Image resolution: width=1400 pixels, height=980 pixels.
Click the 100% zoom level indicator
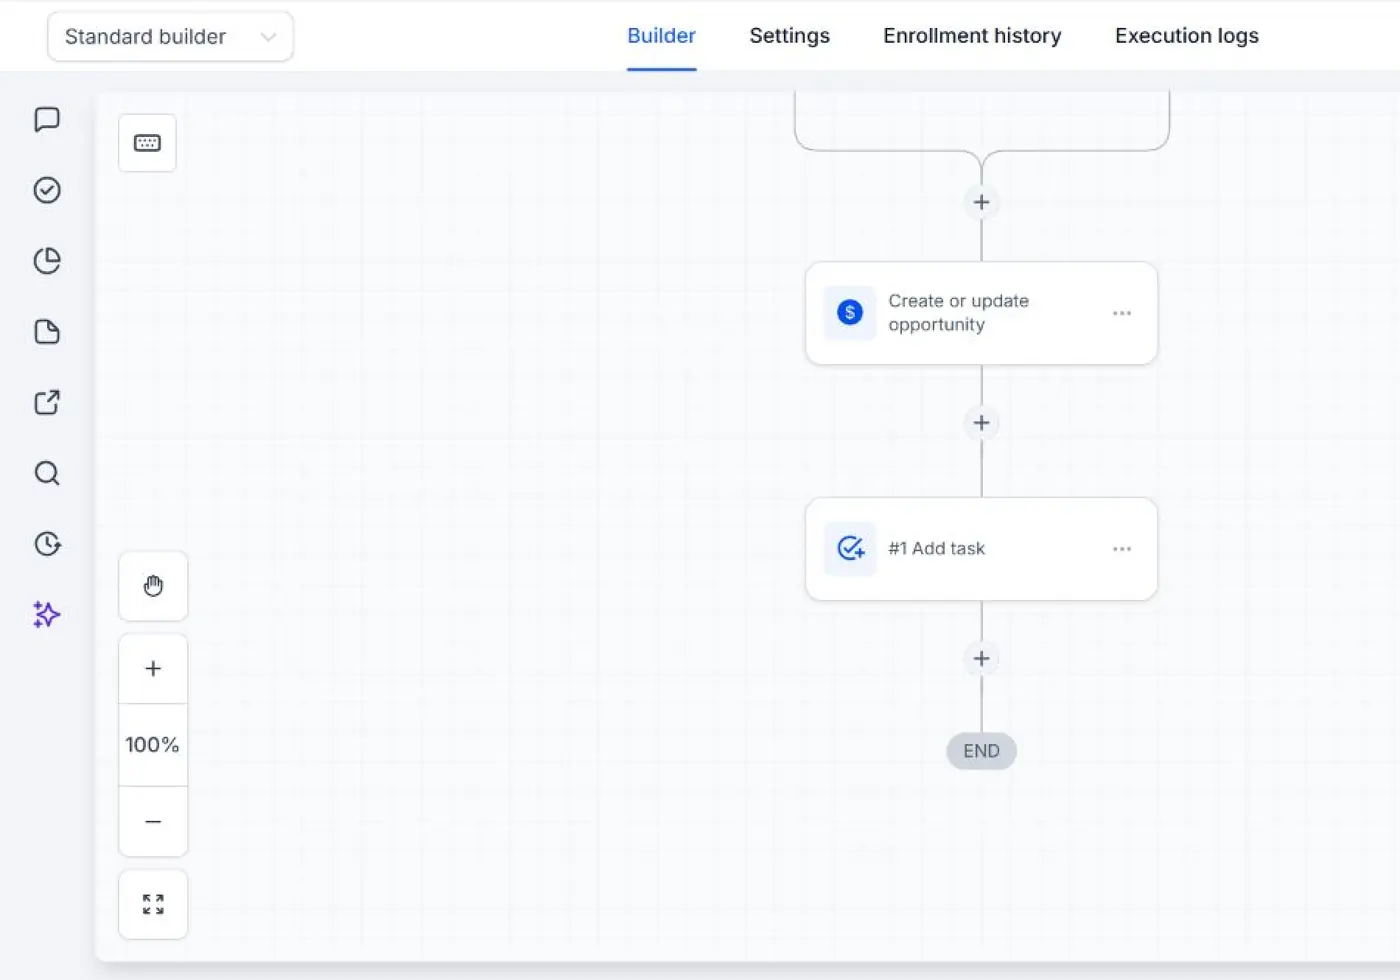153,745
